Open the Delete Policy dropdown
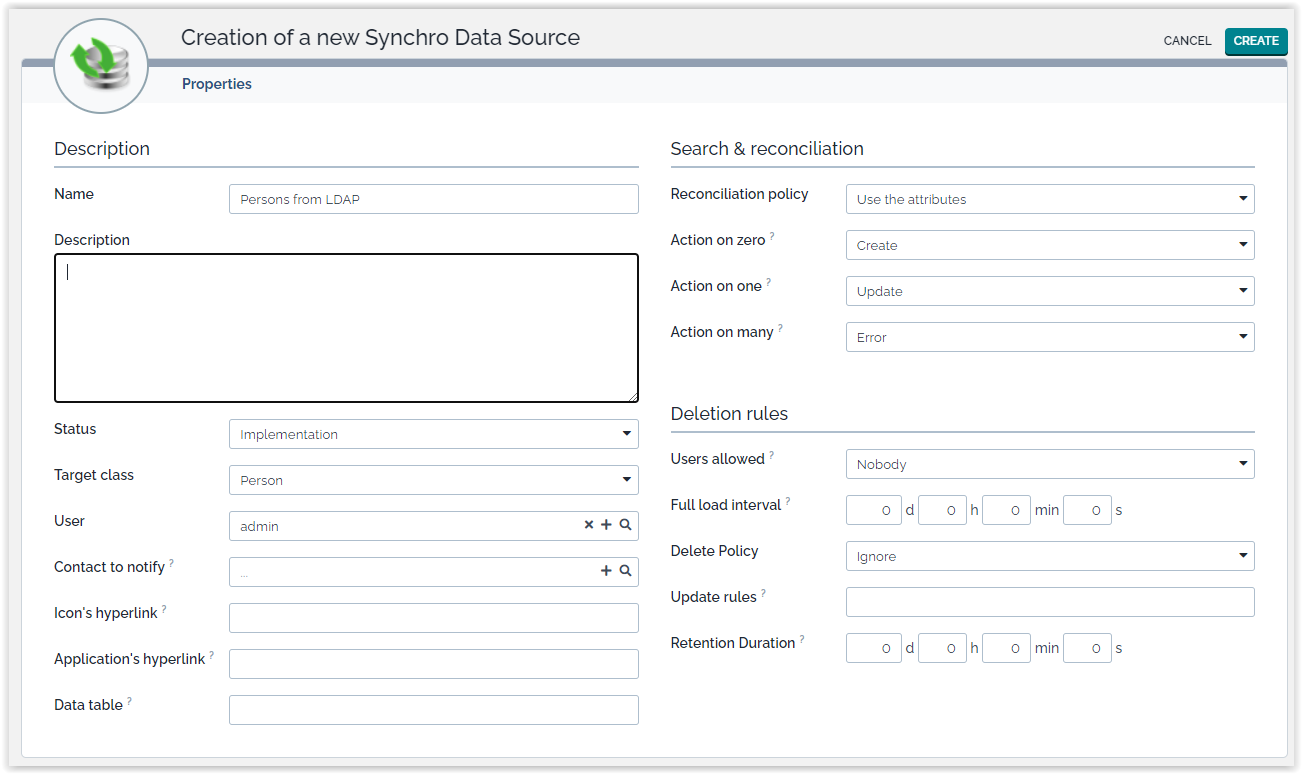Screen dimensions: 1302x774 (1050, 556)
